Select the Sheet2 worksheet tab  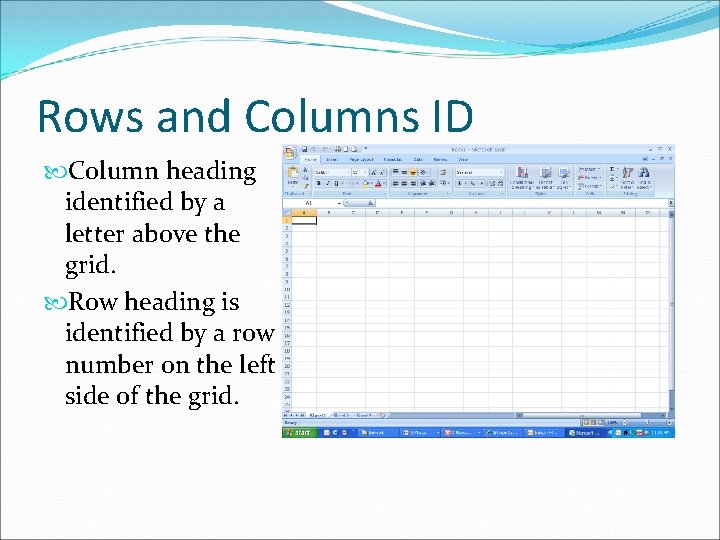tap(341, 415)
